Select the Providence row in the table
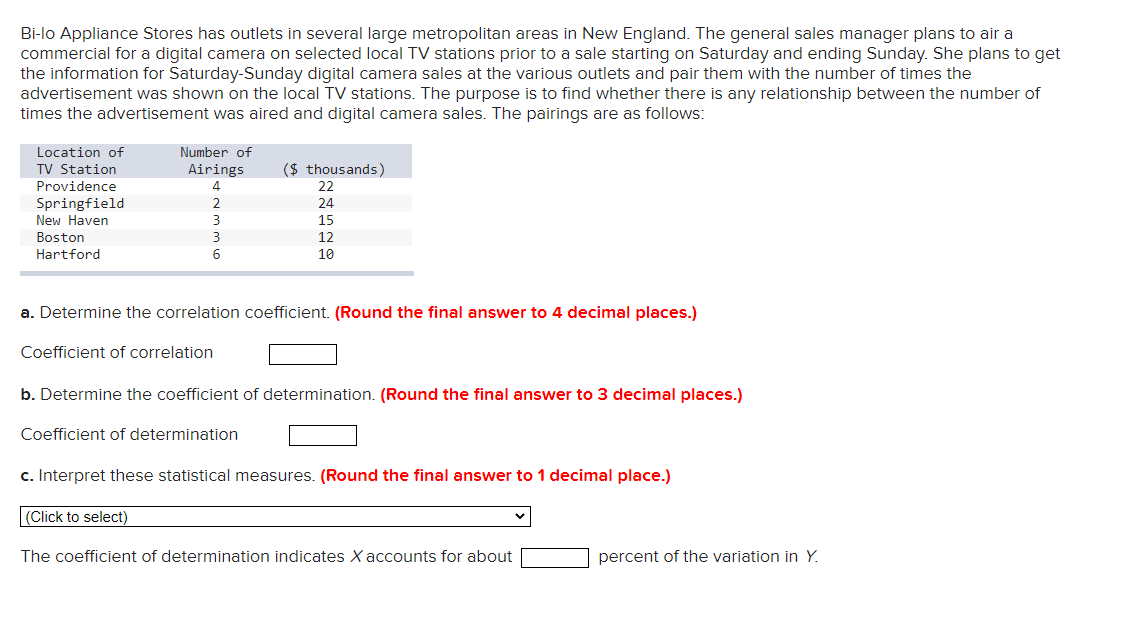The image size is (1126, 624). click(216, 187)
